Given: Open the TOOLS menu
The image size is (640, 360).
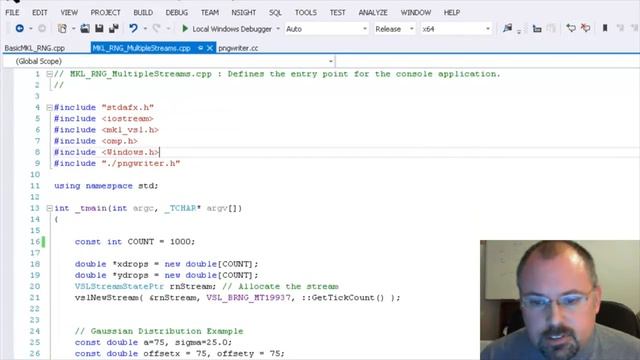Looking at the screenshot, I should click(306, 13).
